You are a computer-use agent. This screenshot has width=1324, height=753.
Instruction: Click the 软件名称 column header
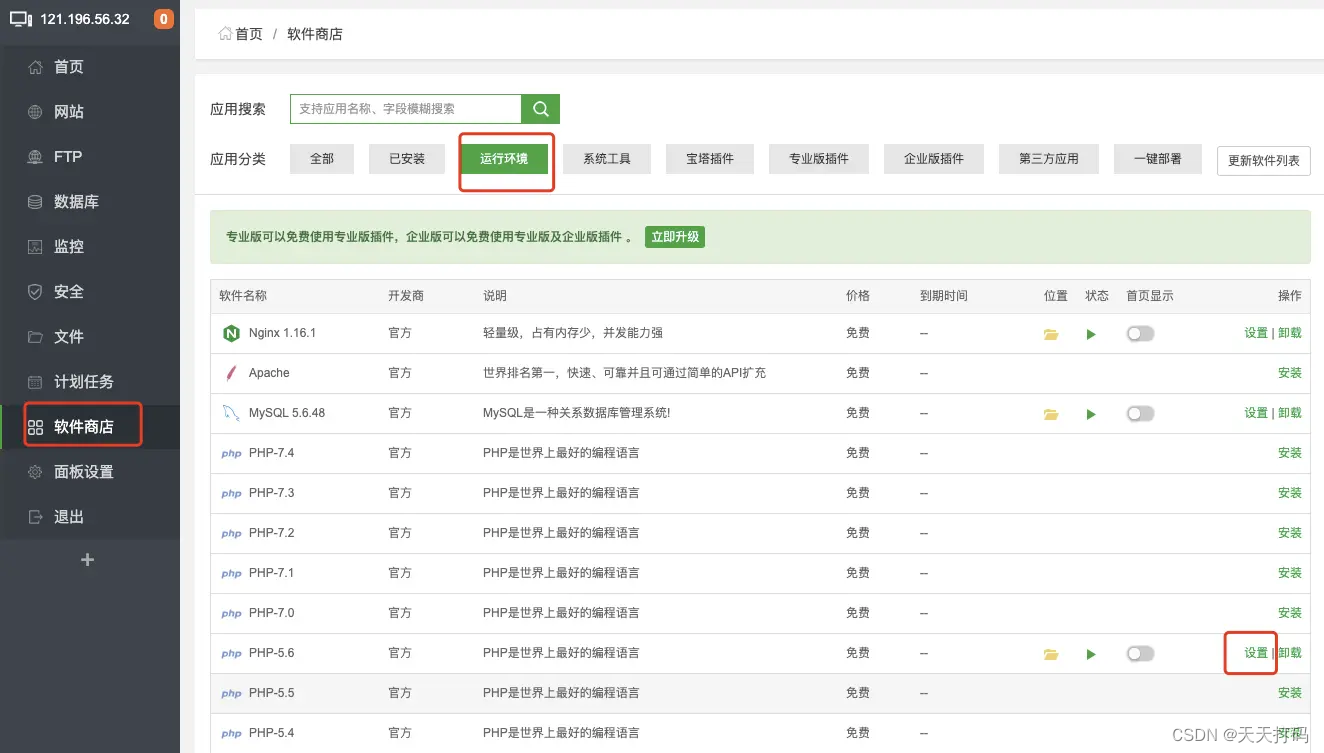[x=243, y=296]
